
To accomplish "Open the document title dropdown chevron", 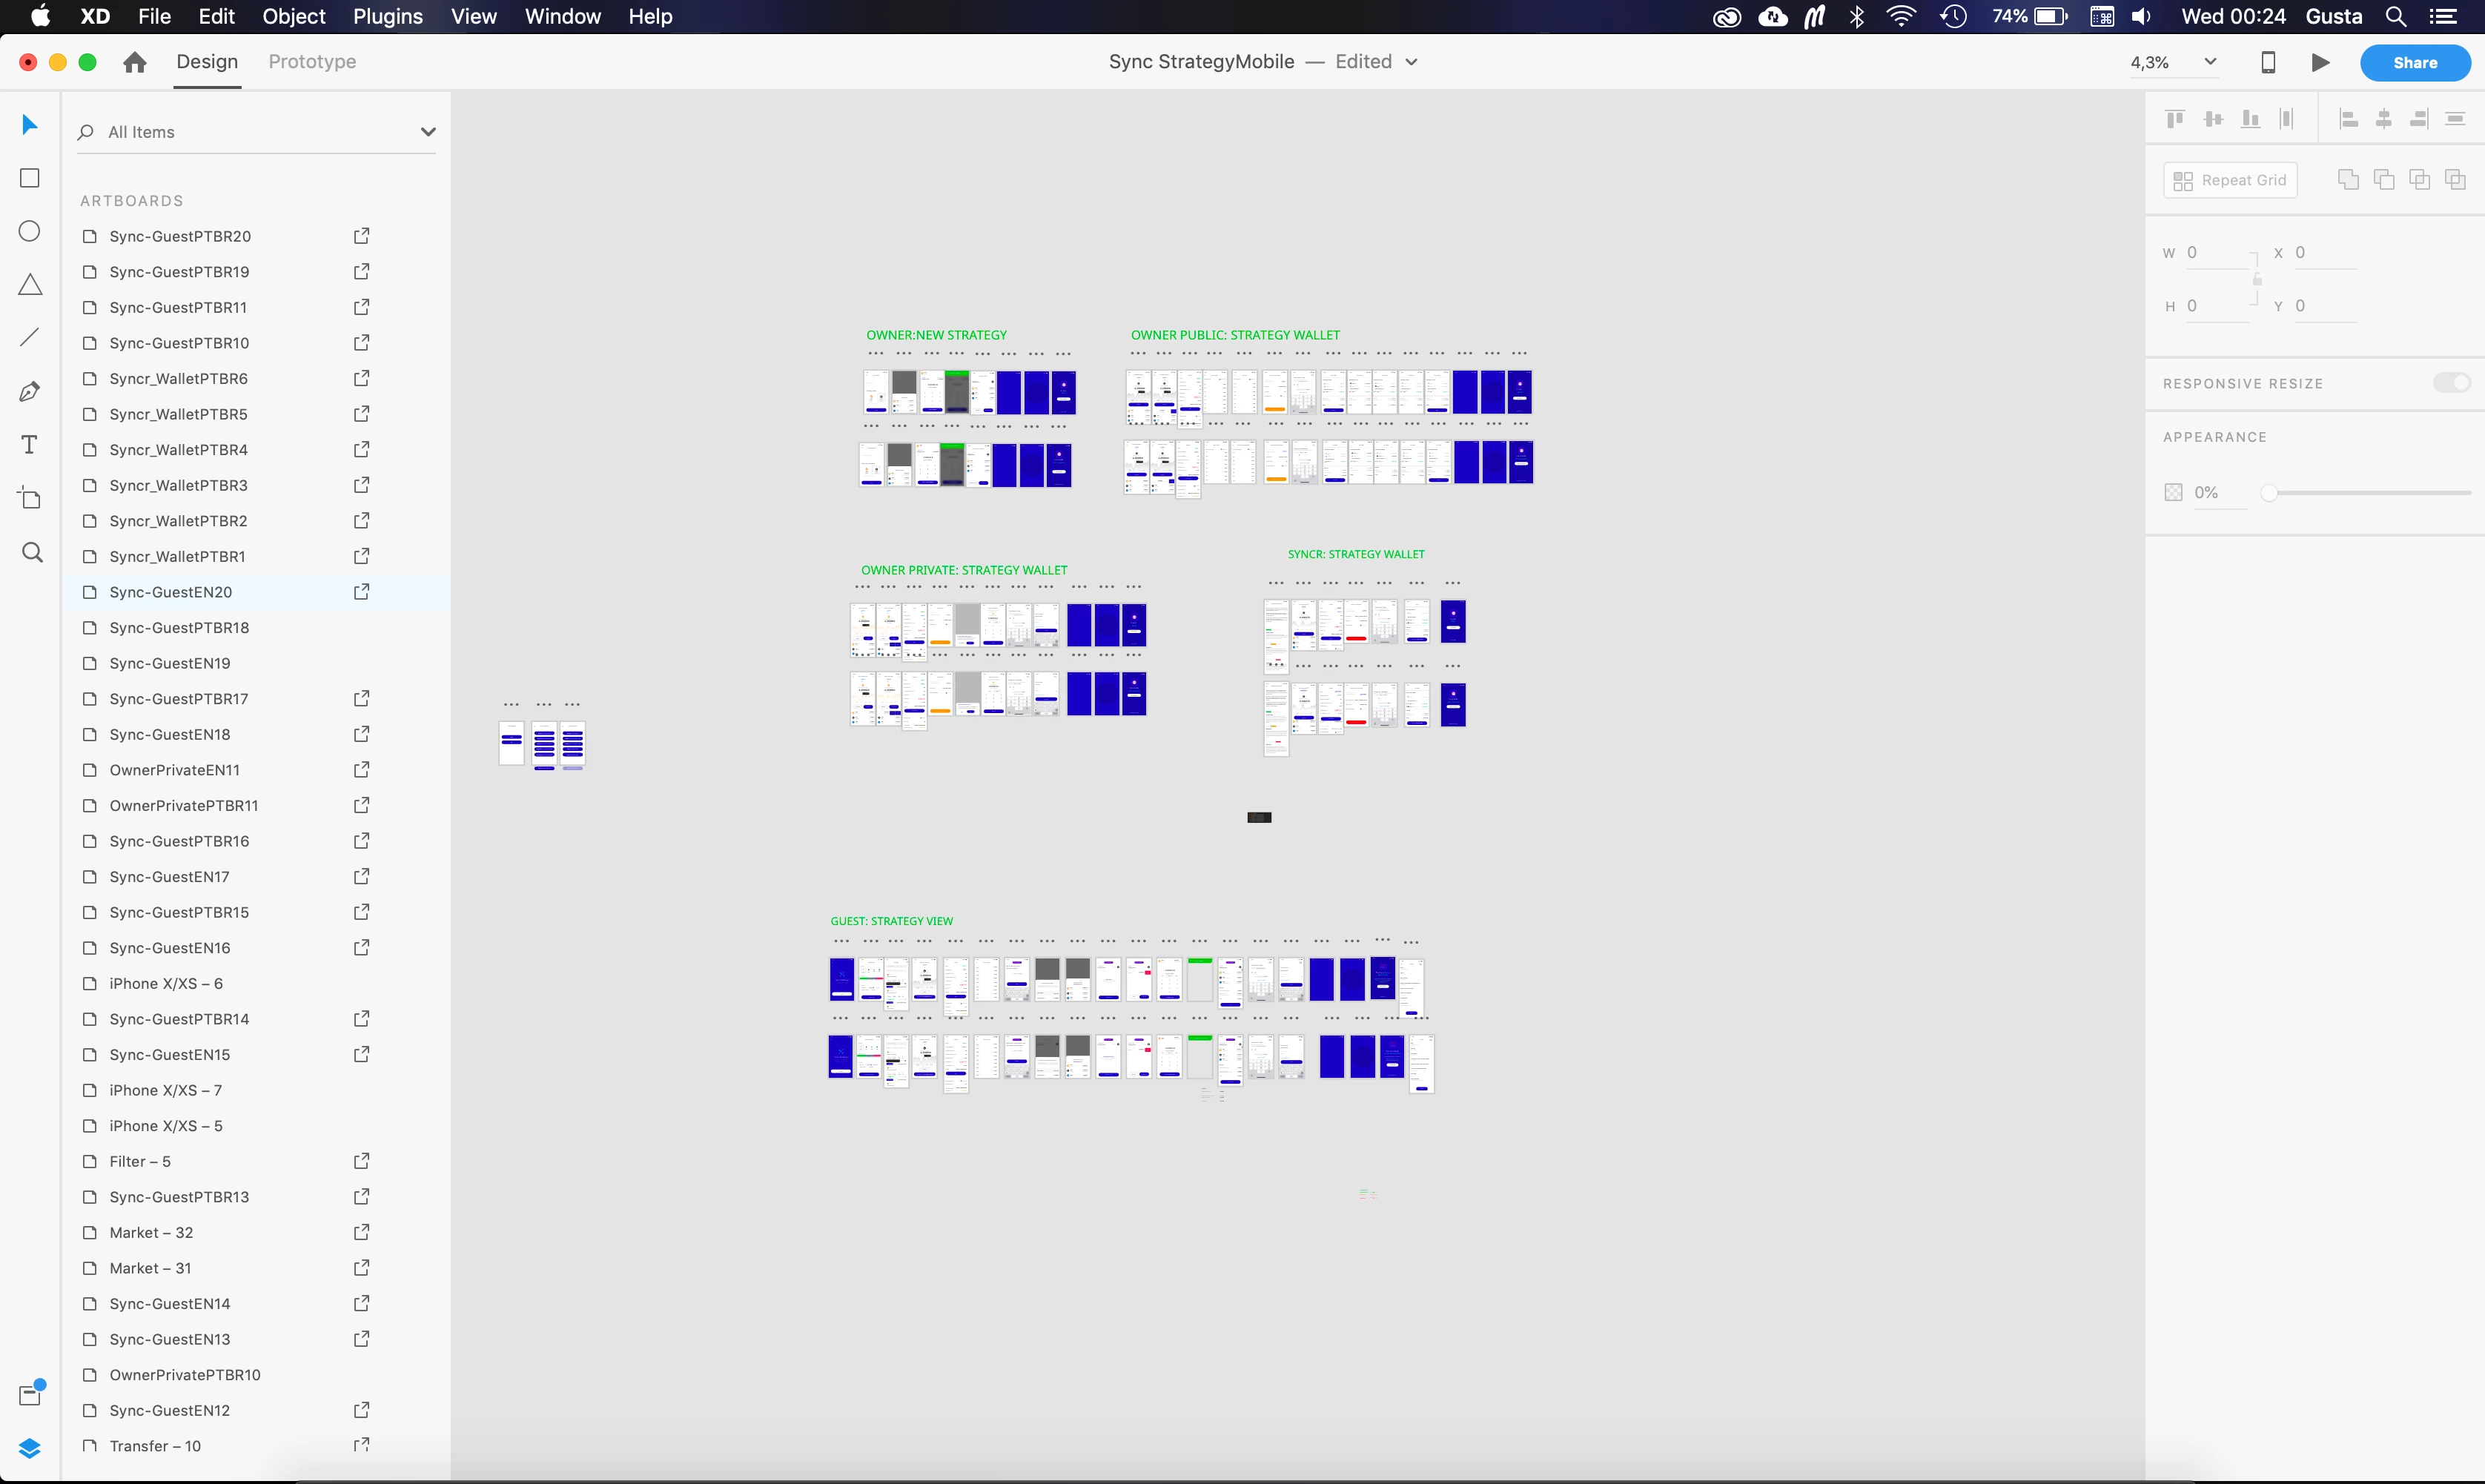I will [1411, 62].
